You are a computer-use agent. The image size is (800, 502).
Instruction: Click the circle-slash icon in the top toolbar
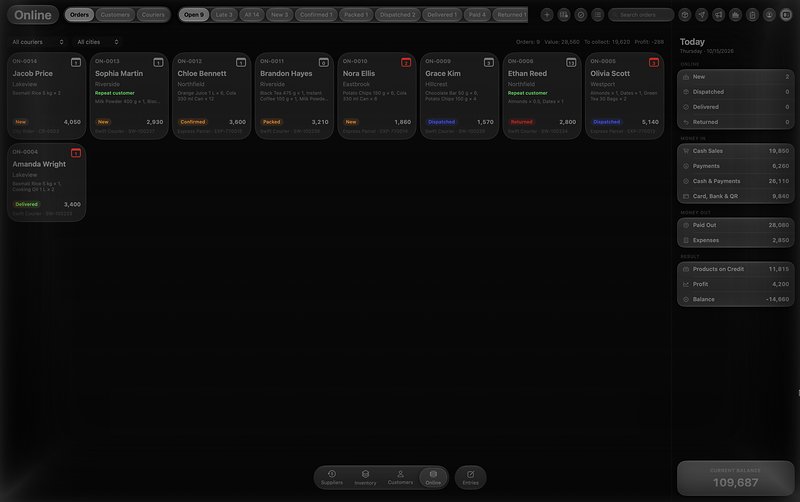[581, 15]
